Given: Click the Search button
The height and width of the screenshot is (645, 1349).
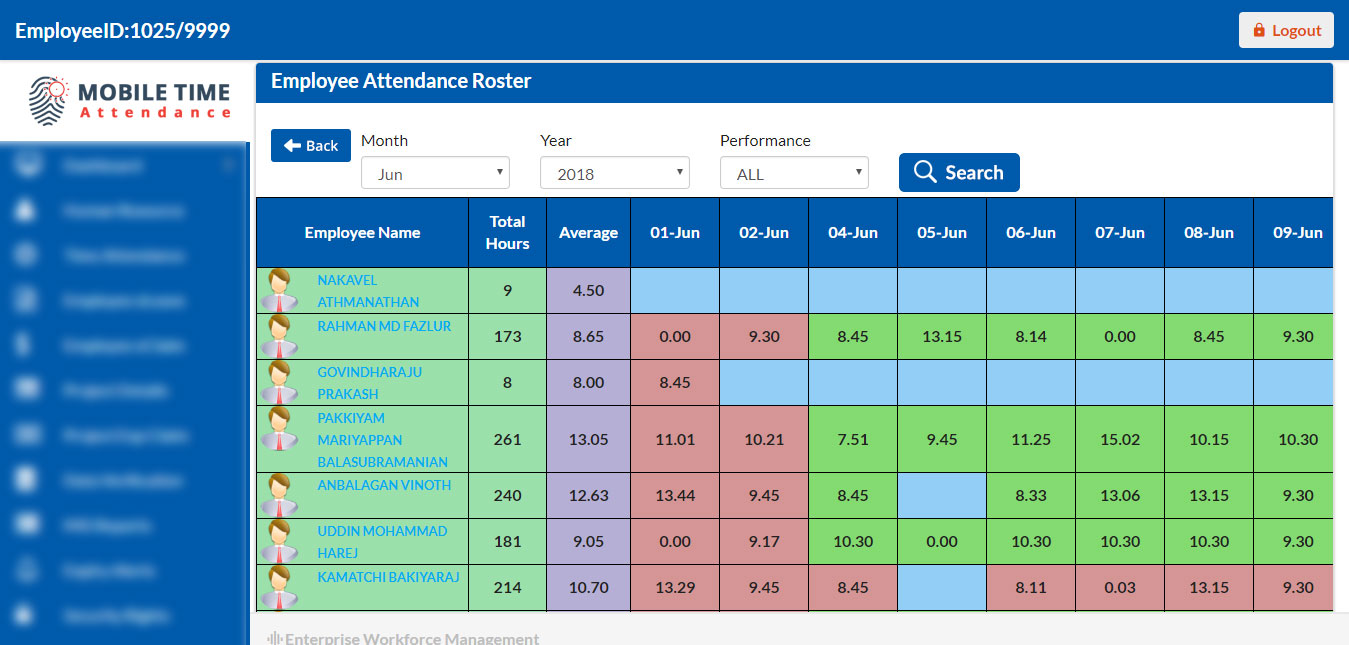Looking at the screenshot, I should point(959,172).
